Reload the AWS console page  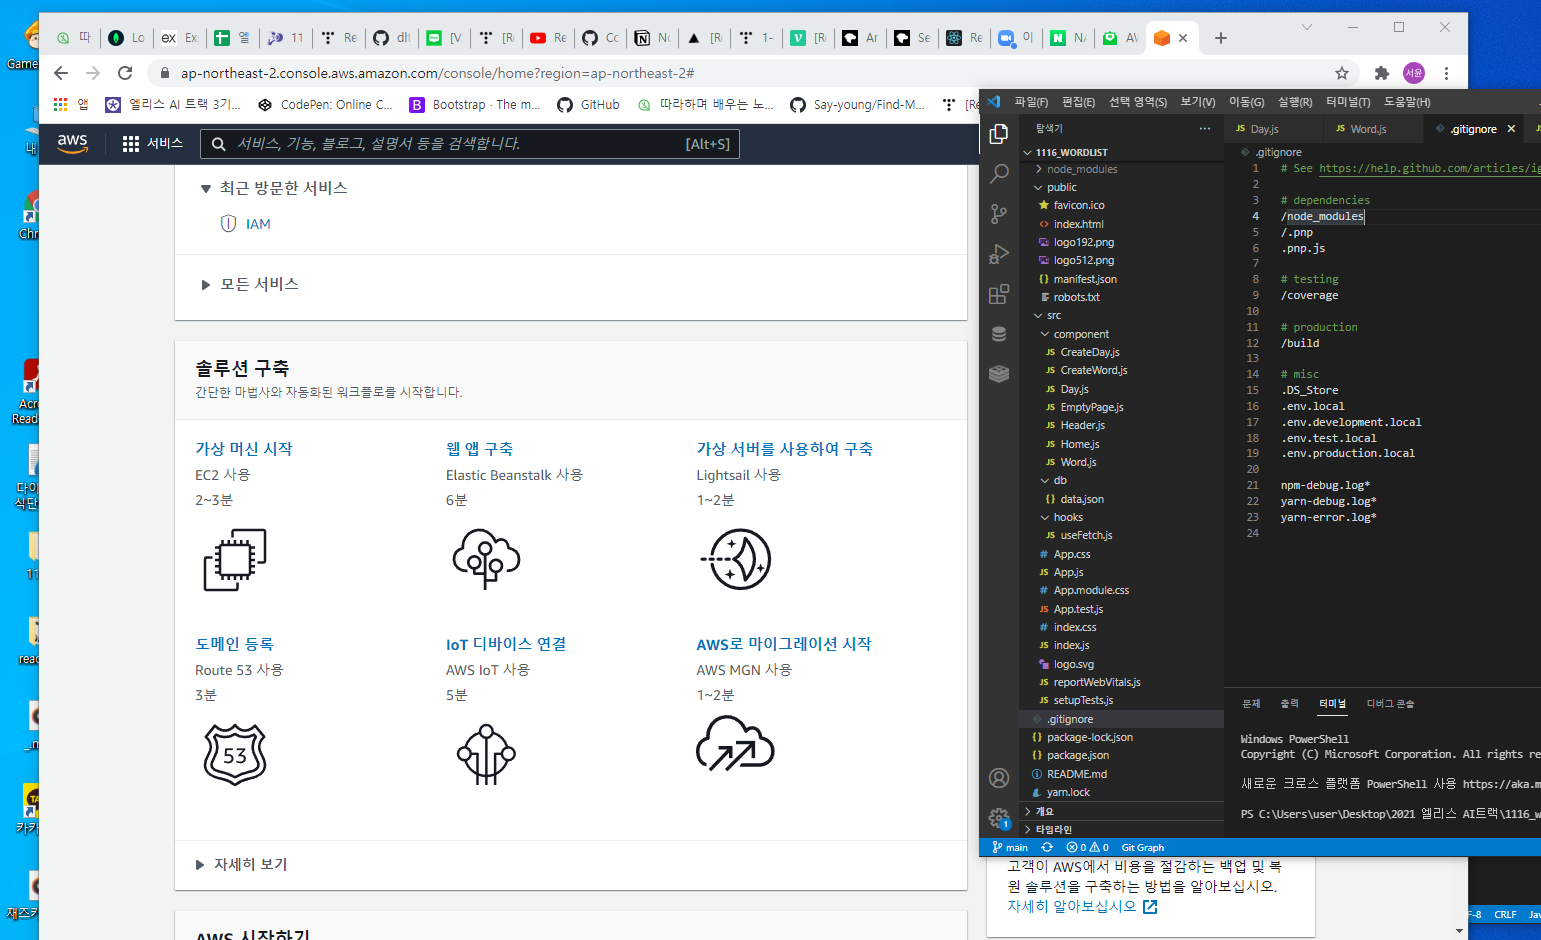(125, 73)
